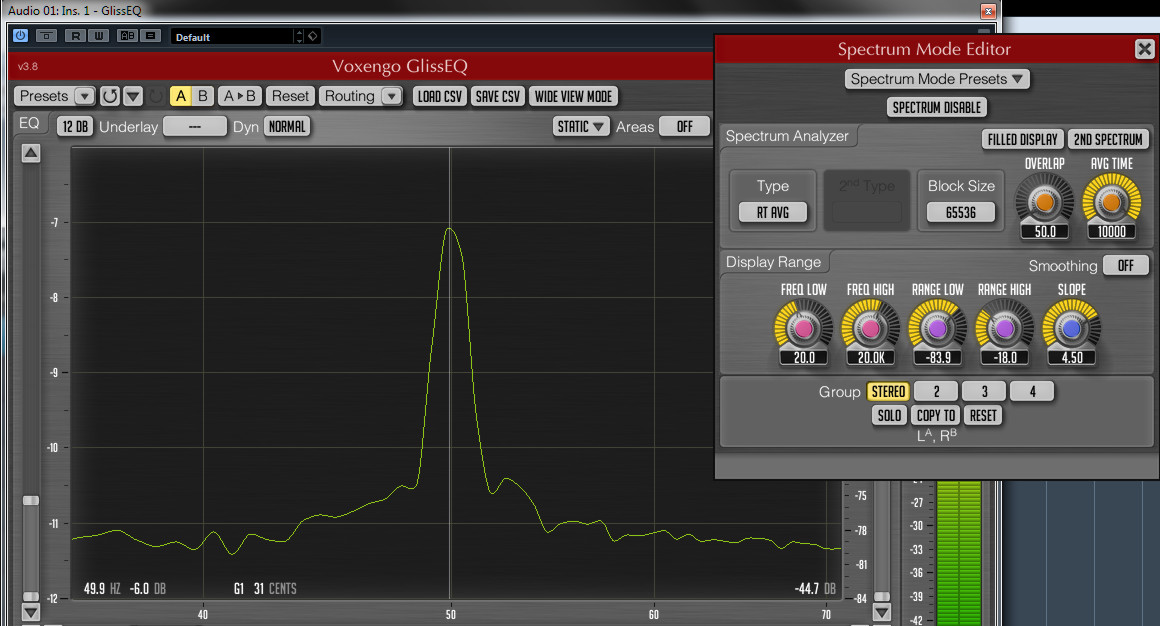Toggle Wide View Mode
Screen dimensions: 1160x626
tap(573, 96)
